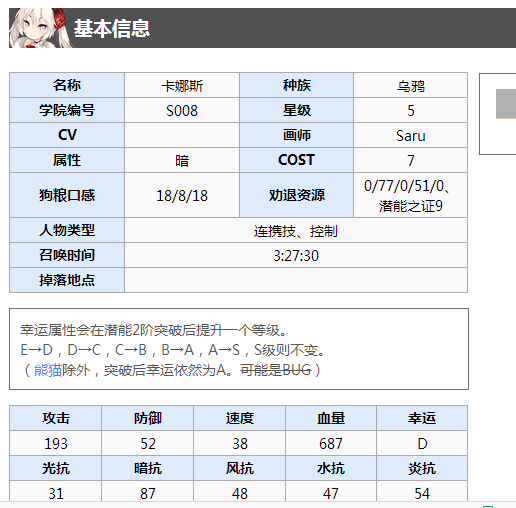Select the fire resistance value 54
Viewport: 516px width, 508px height.
422,494
